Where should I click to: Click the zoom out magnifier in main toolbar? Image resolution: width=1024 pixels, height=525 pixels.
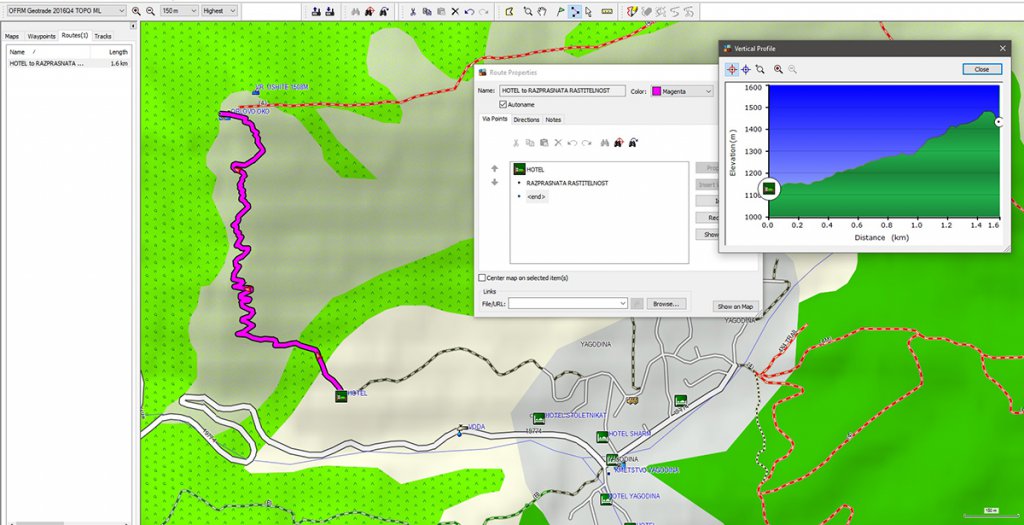click(150, 11)
